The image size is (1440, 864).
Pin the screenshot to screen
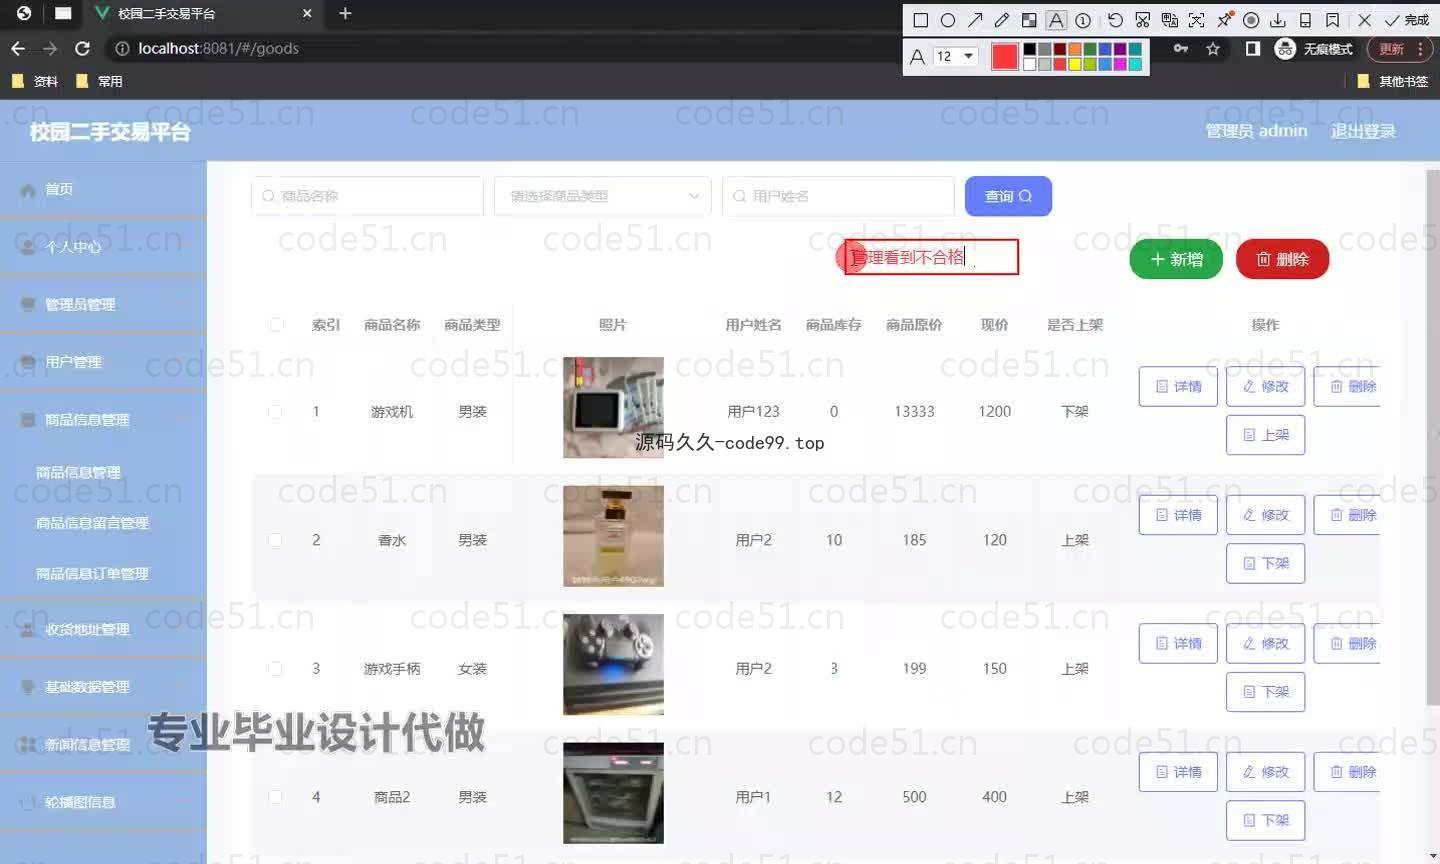click(x=1224, y=20)
